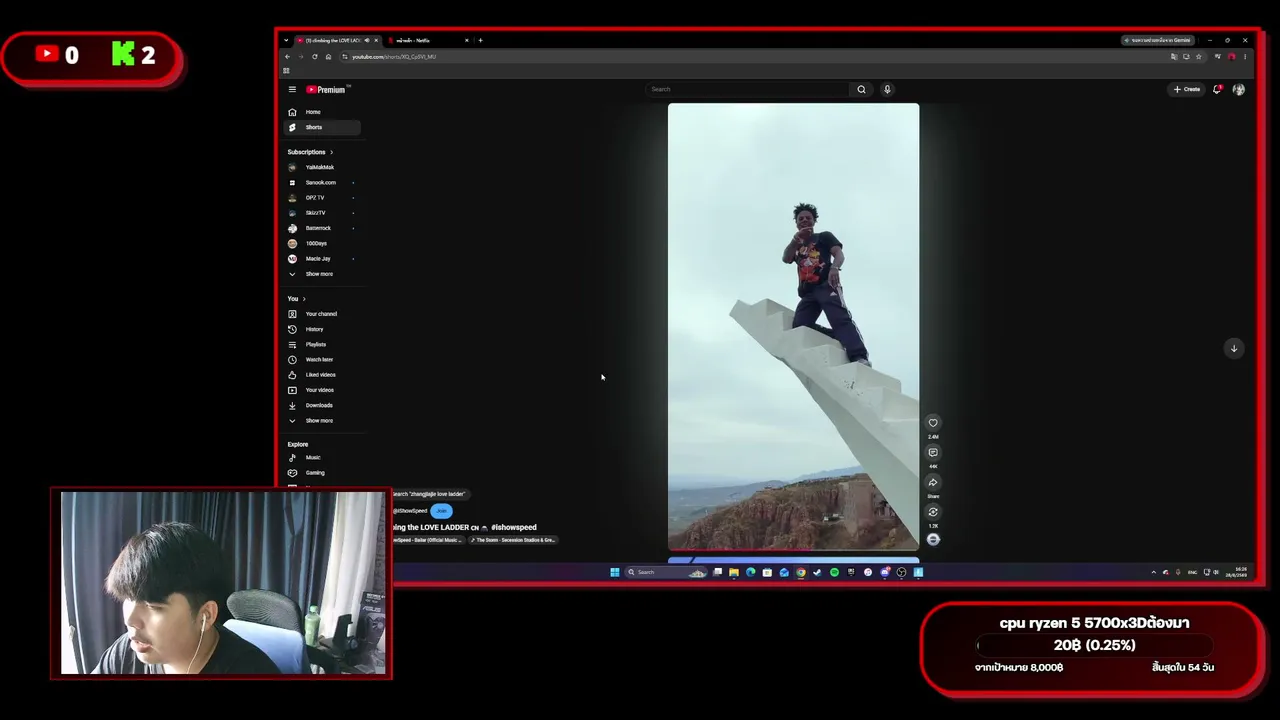Viewport: 1280px width, 720px height.
Task: Bookmark this page with the star icon
Action: [x=1199, y=56]
